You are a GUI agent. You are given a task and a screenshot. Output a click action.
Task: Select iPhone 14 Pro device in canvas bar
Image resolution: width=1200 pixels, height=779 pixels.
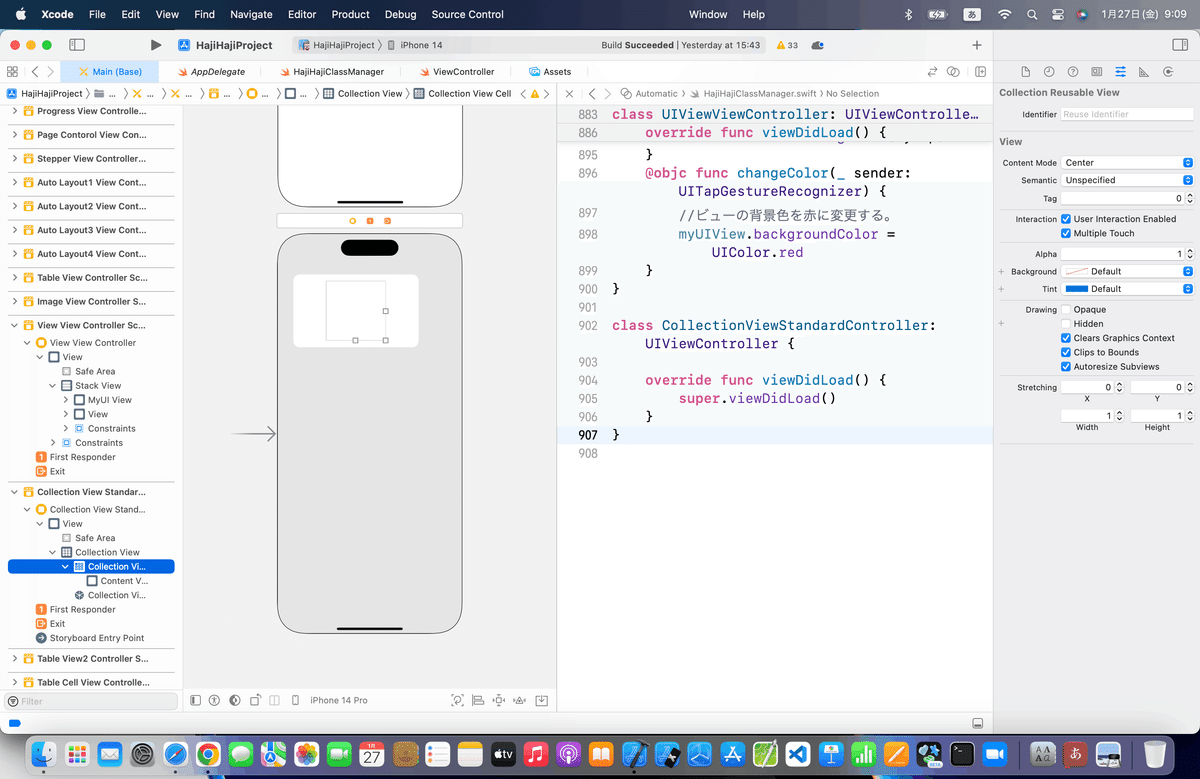coord(338,700)
